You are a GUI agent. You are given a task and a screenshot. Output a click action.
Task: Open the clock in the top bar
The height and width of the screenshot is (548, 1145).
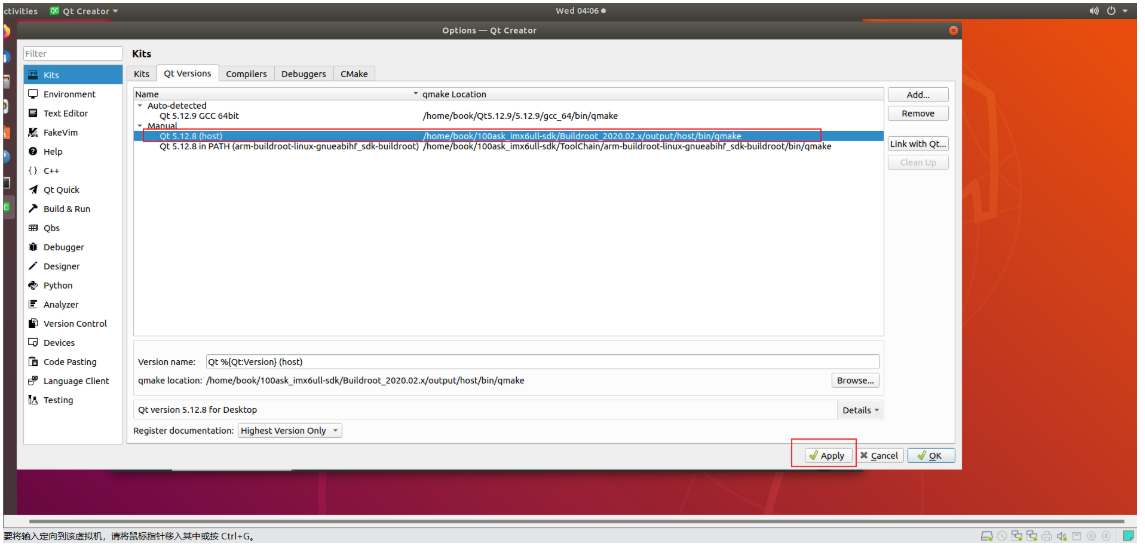click(x=580, y=11)
